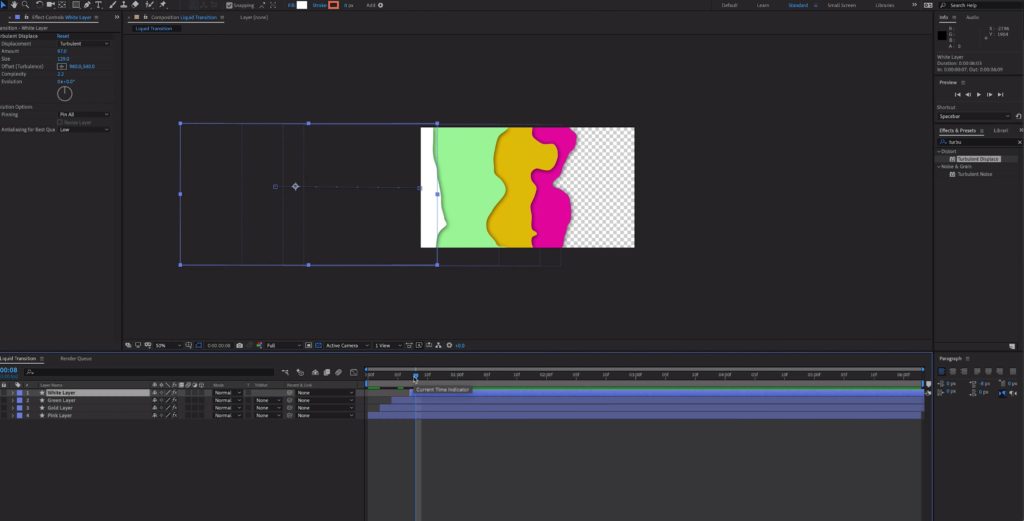1024x521 pixels.
Task: Click the white Fill color swatch
Action: click(x=304, y=5)
